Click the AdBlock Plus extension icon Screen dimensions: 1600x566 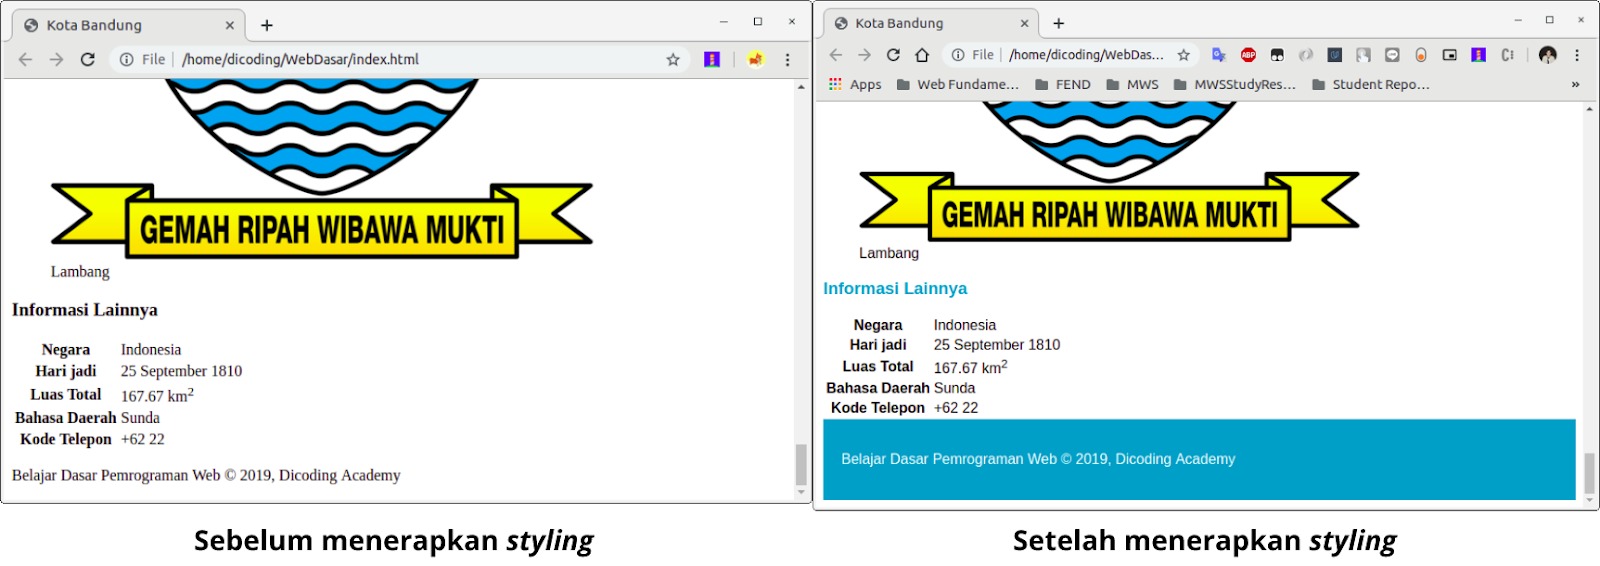click(1248, 55)
